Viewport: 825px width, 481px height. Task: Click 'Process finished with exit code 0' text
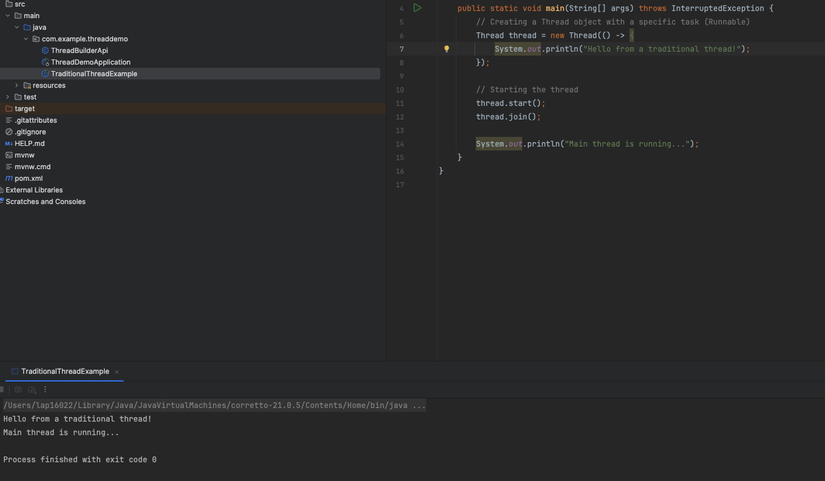[x=80, y=459]
